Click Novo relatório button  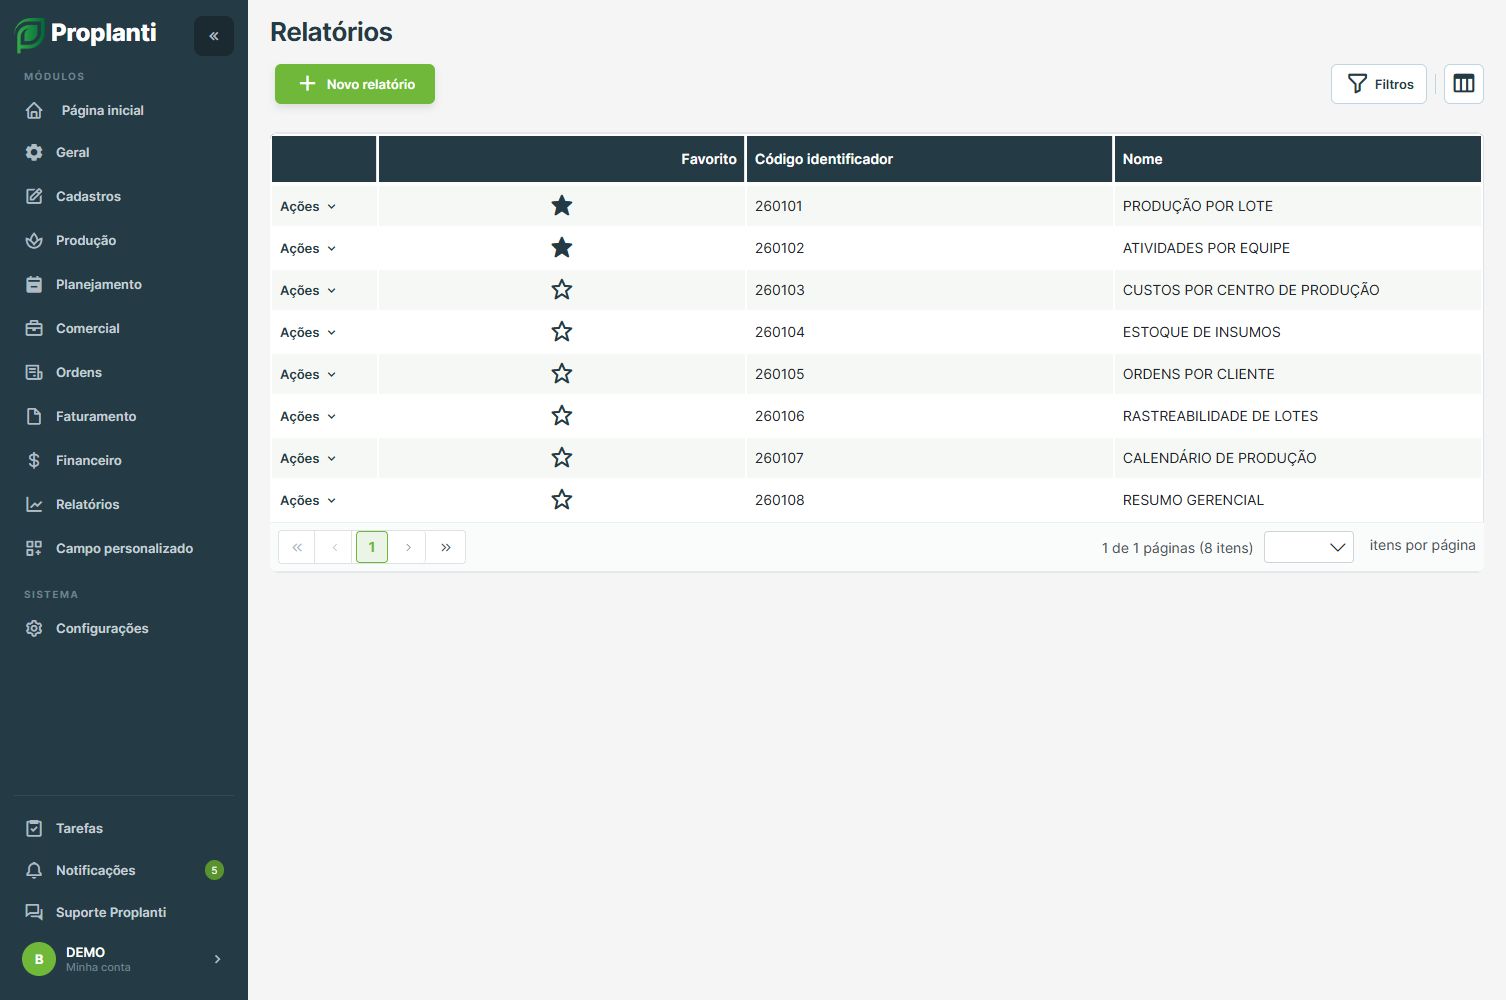tap(355, 84)
